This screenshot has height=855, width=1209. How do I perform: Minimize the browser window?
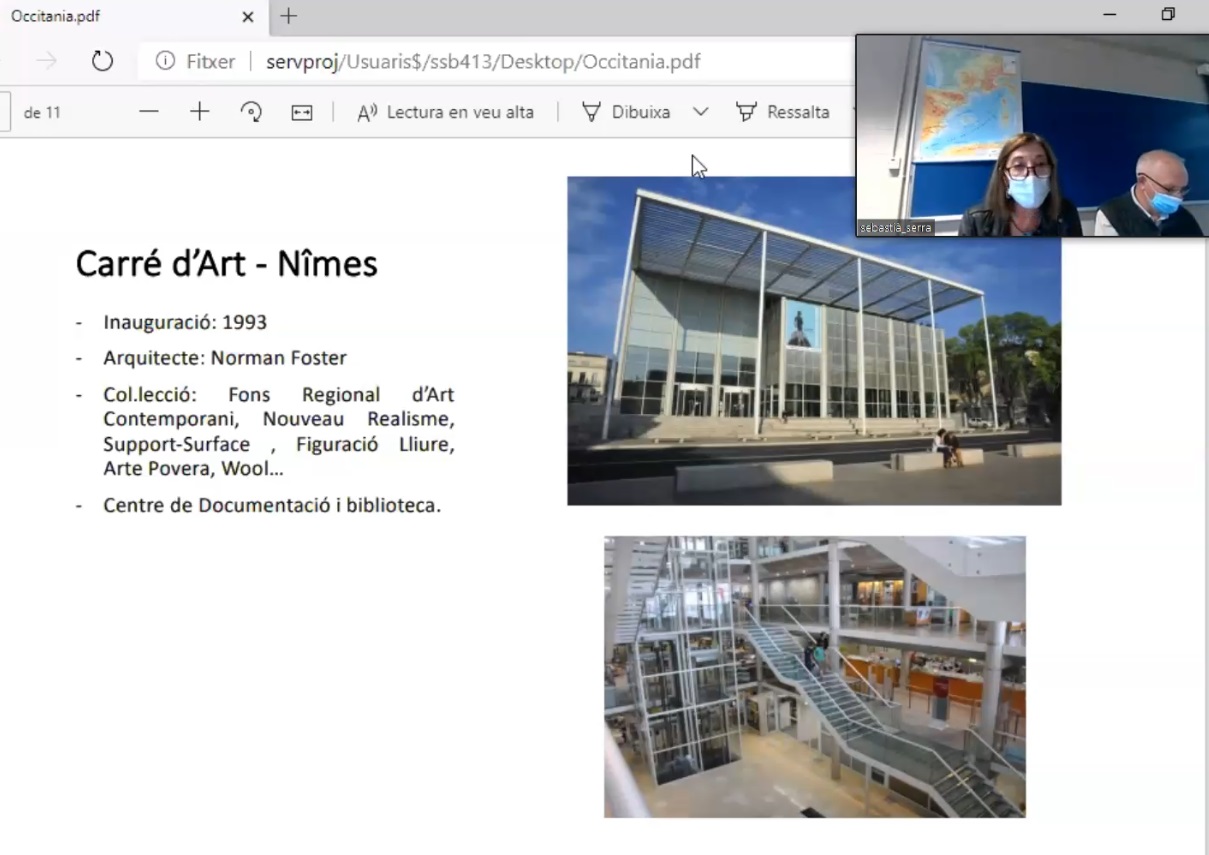coord(1109,15)
